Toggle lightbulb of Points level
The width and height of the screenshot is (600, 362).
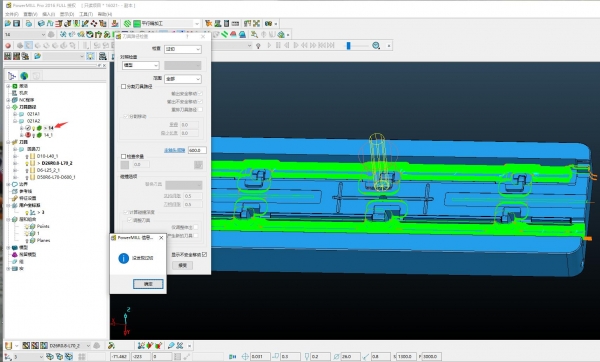pos(27,226)
